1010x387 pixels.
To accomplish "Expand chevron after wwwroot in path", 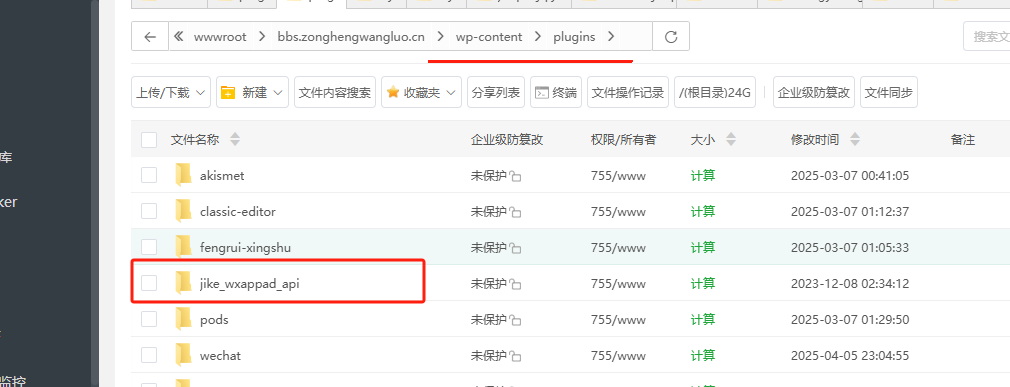I will pos(262,37).
